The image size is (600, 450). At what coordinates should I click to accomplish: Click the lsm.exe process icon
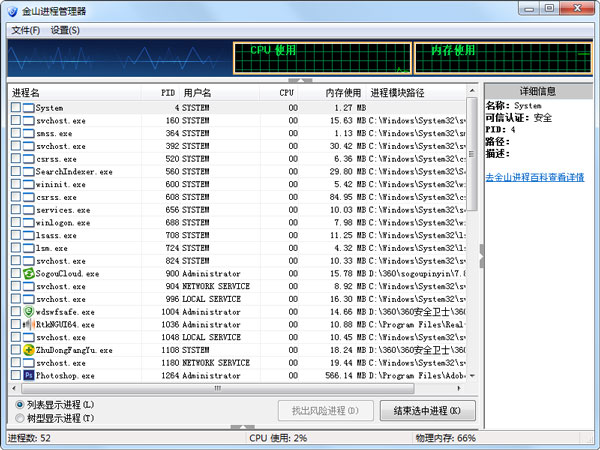pyautogui.click(x=28, y=248)
